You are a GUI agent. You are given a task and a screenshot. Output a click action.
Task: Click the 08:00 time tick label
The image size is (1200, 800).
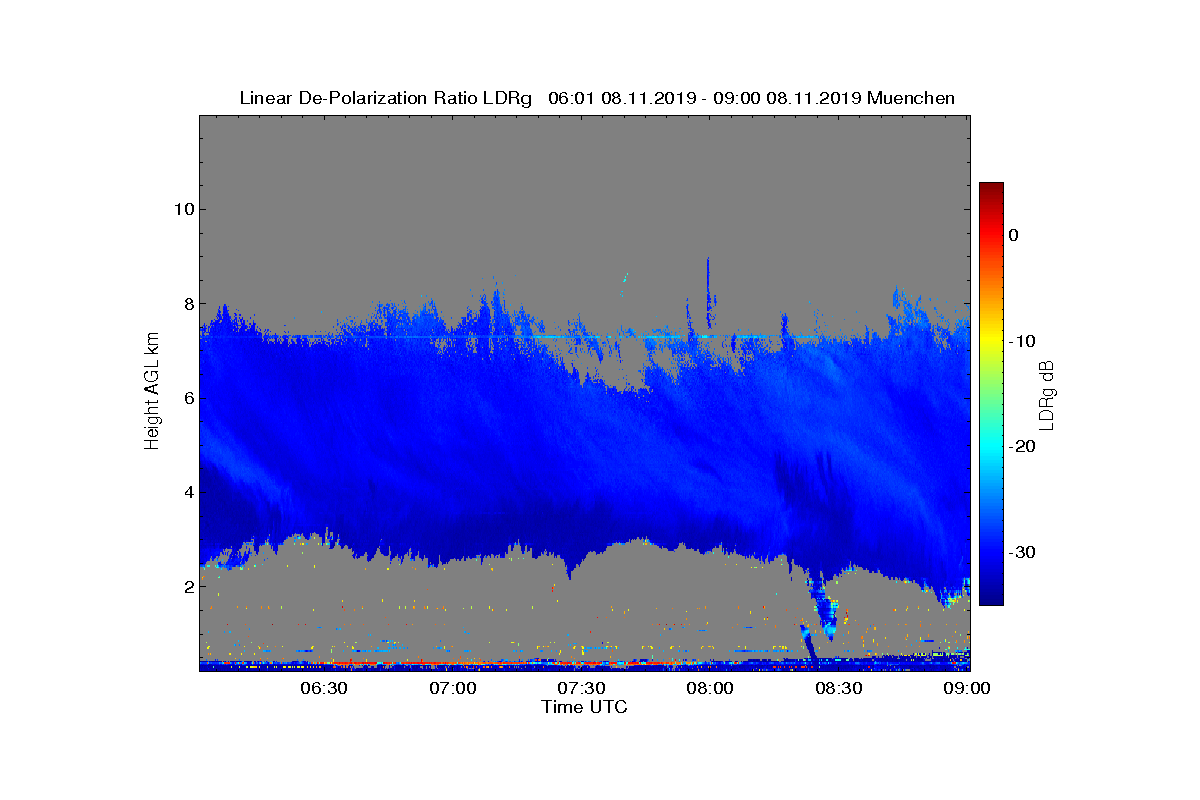pyautogui.click(x=710, y=688)
